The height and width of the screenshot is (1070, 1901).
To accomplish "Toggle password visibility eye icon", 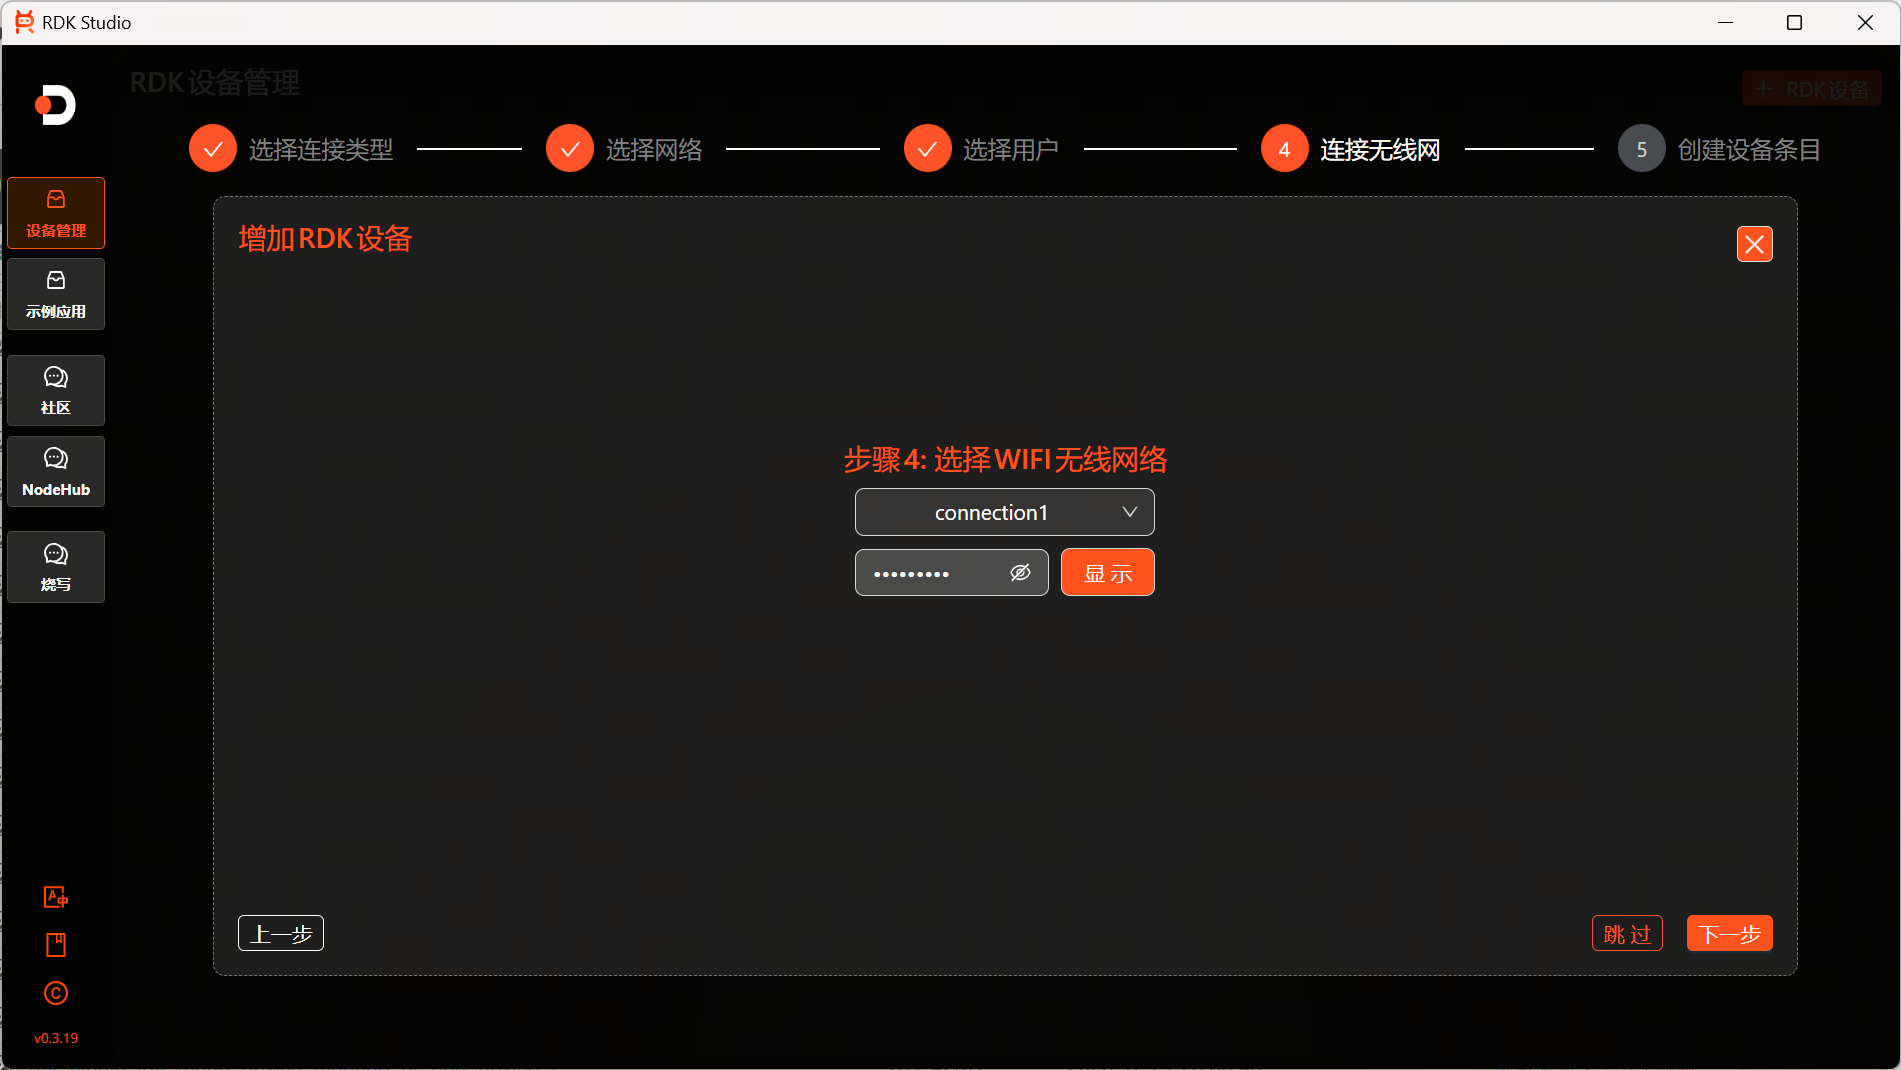I will (x=1020, y=573).
